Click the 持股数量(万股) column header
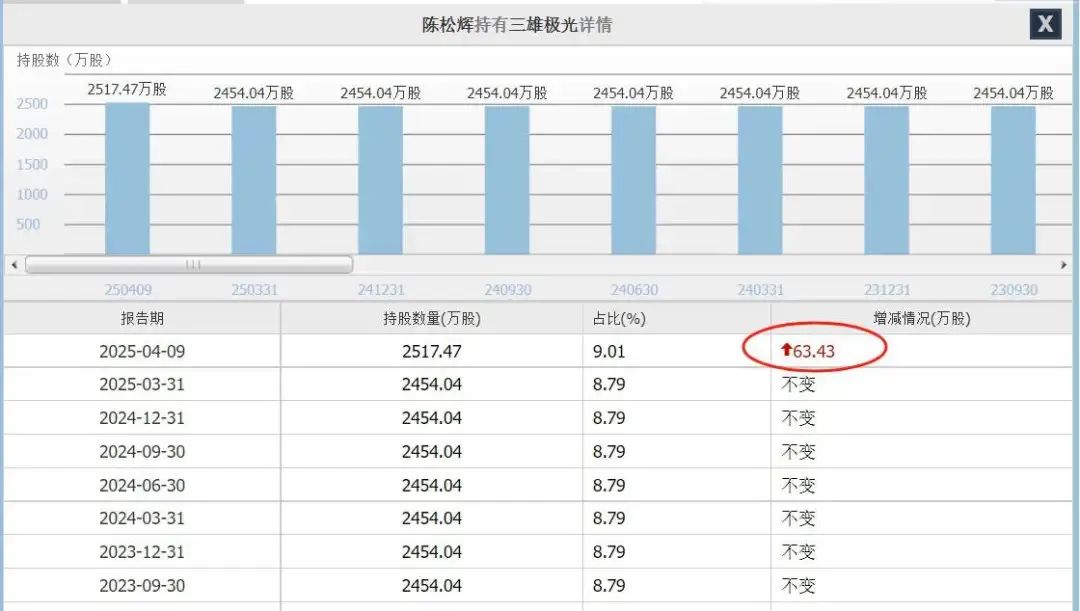The height and width of the screenshot is (611, 1080). pyautogui.click(x=432, y=318)
